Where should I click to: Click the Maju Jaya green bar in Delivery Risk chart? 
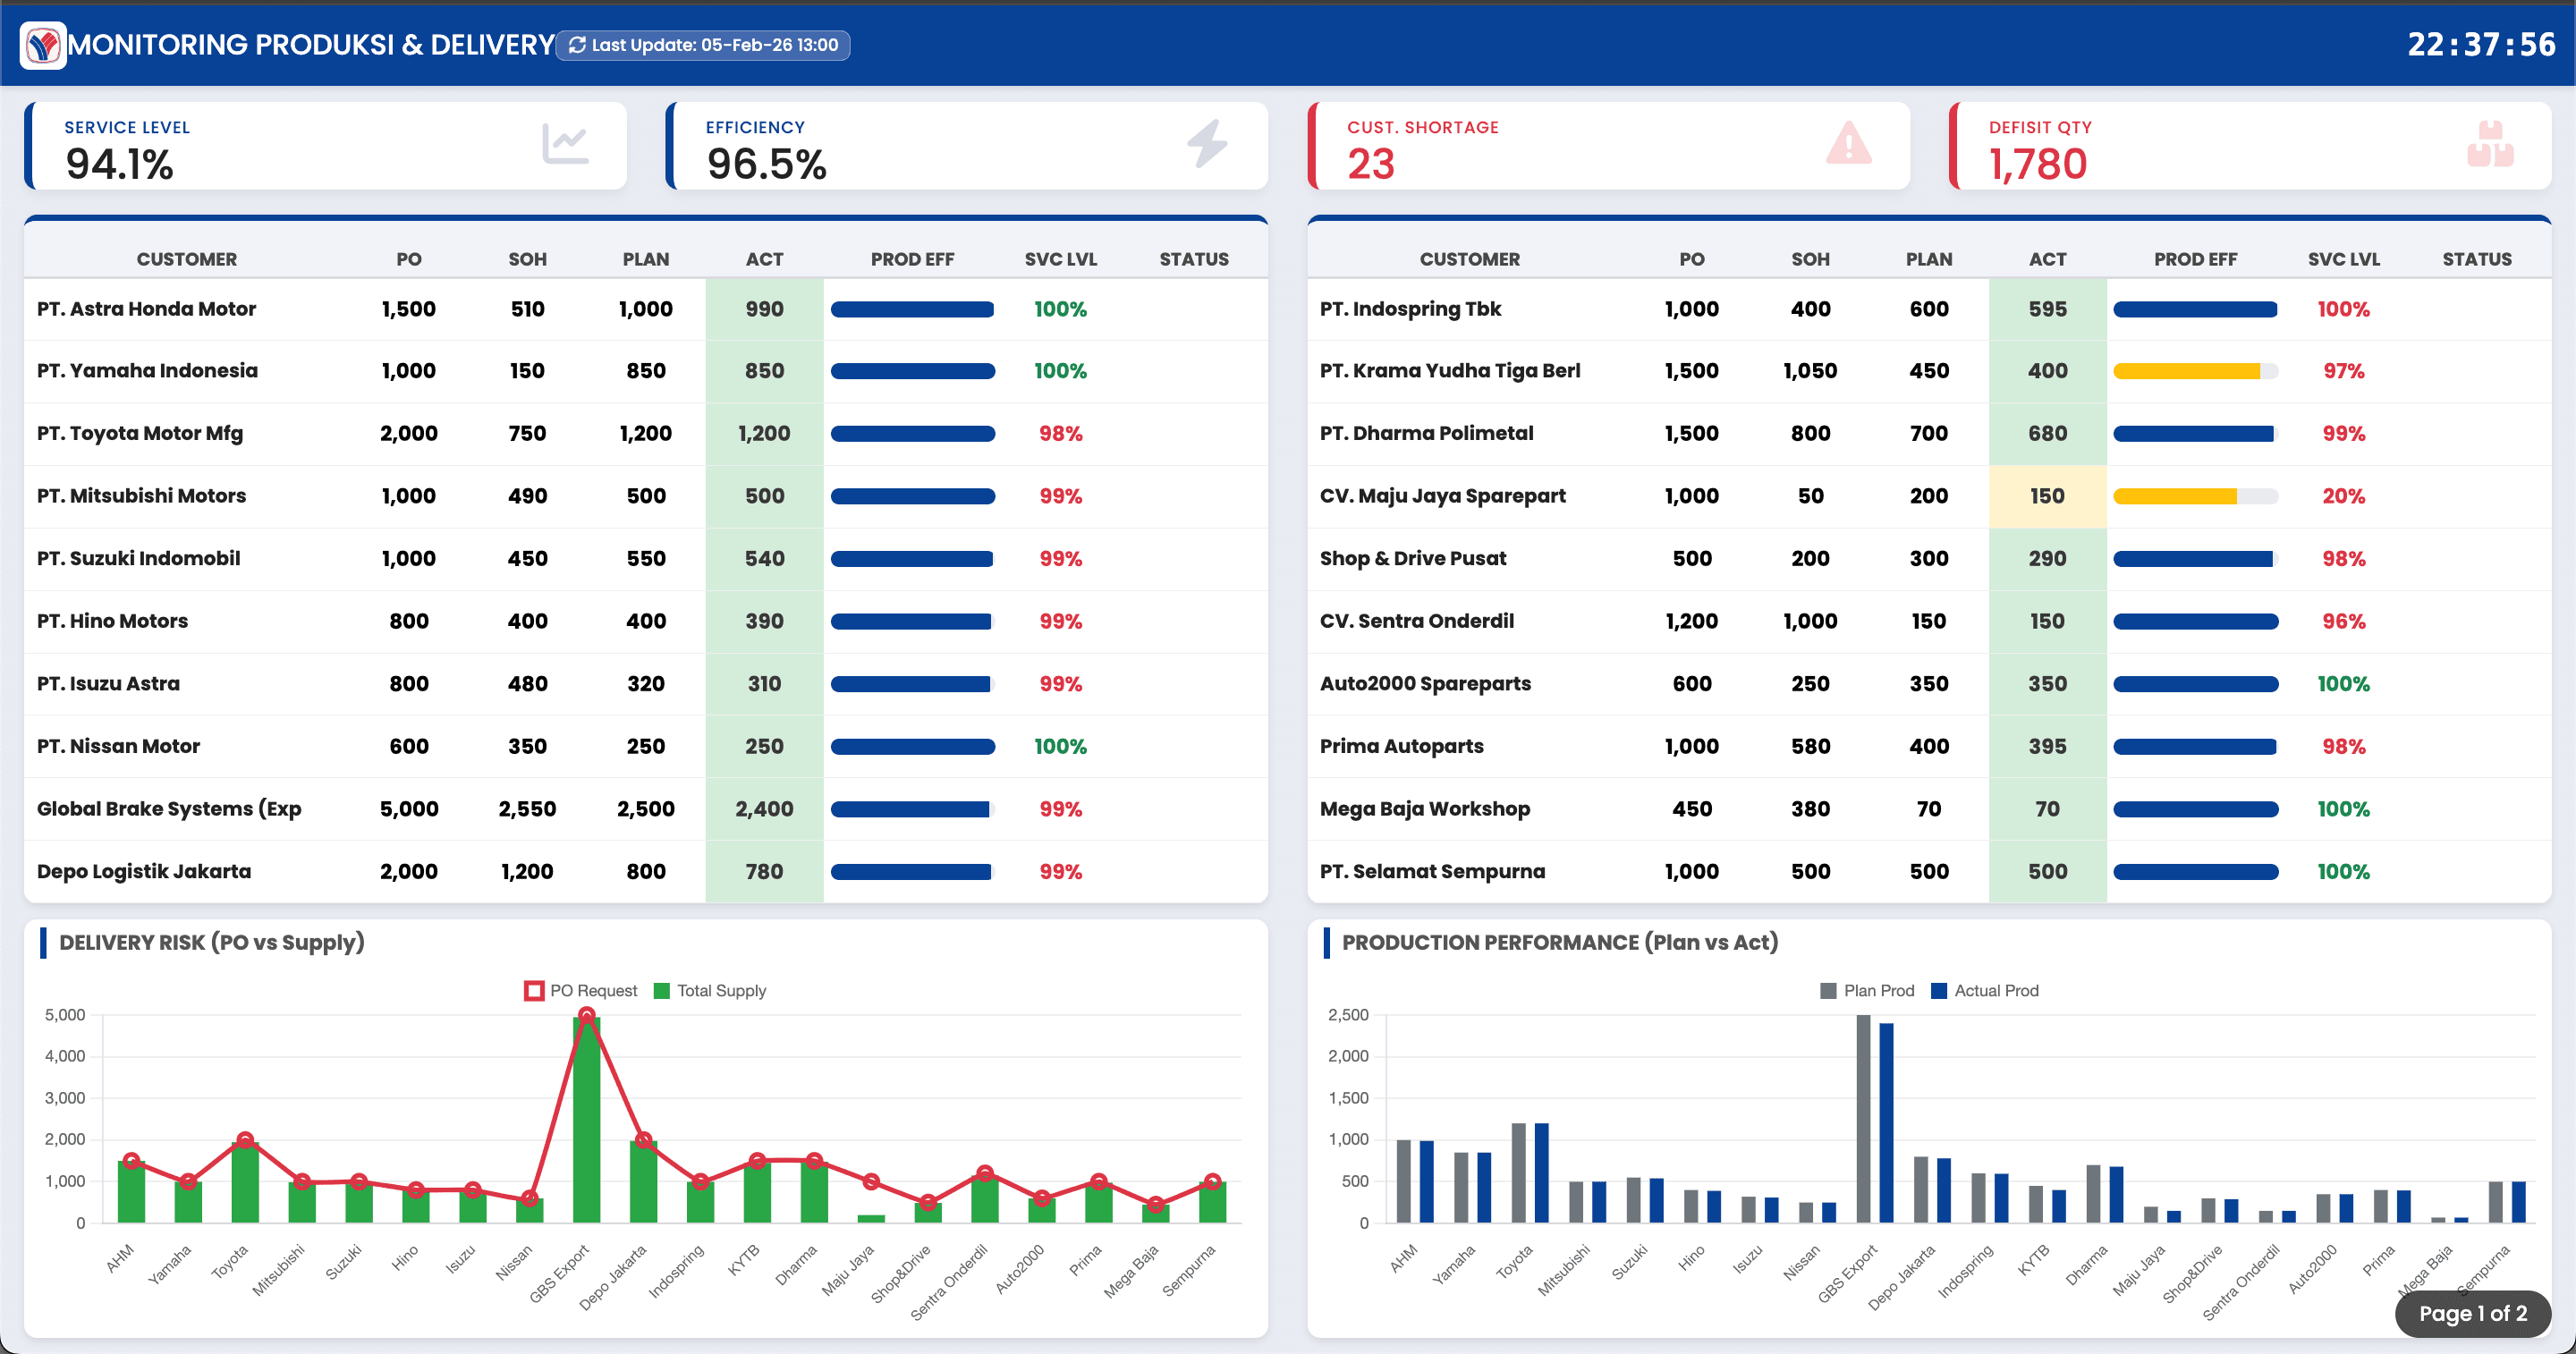(x=871, y=1219)
